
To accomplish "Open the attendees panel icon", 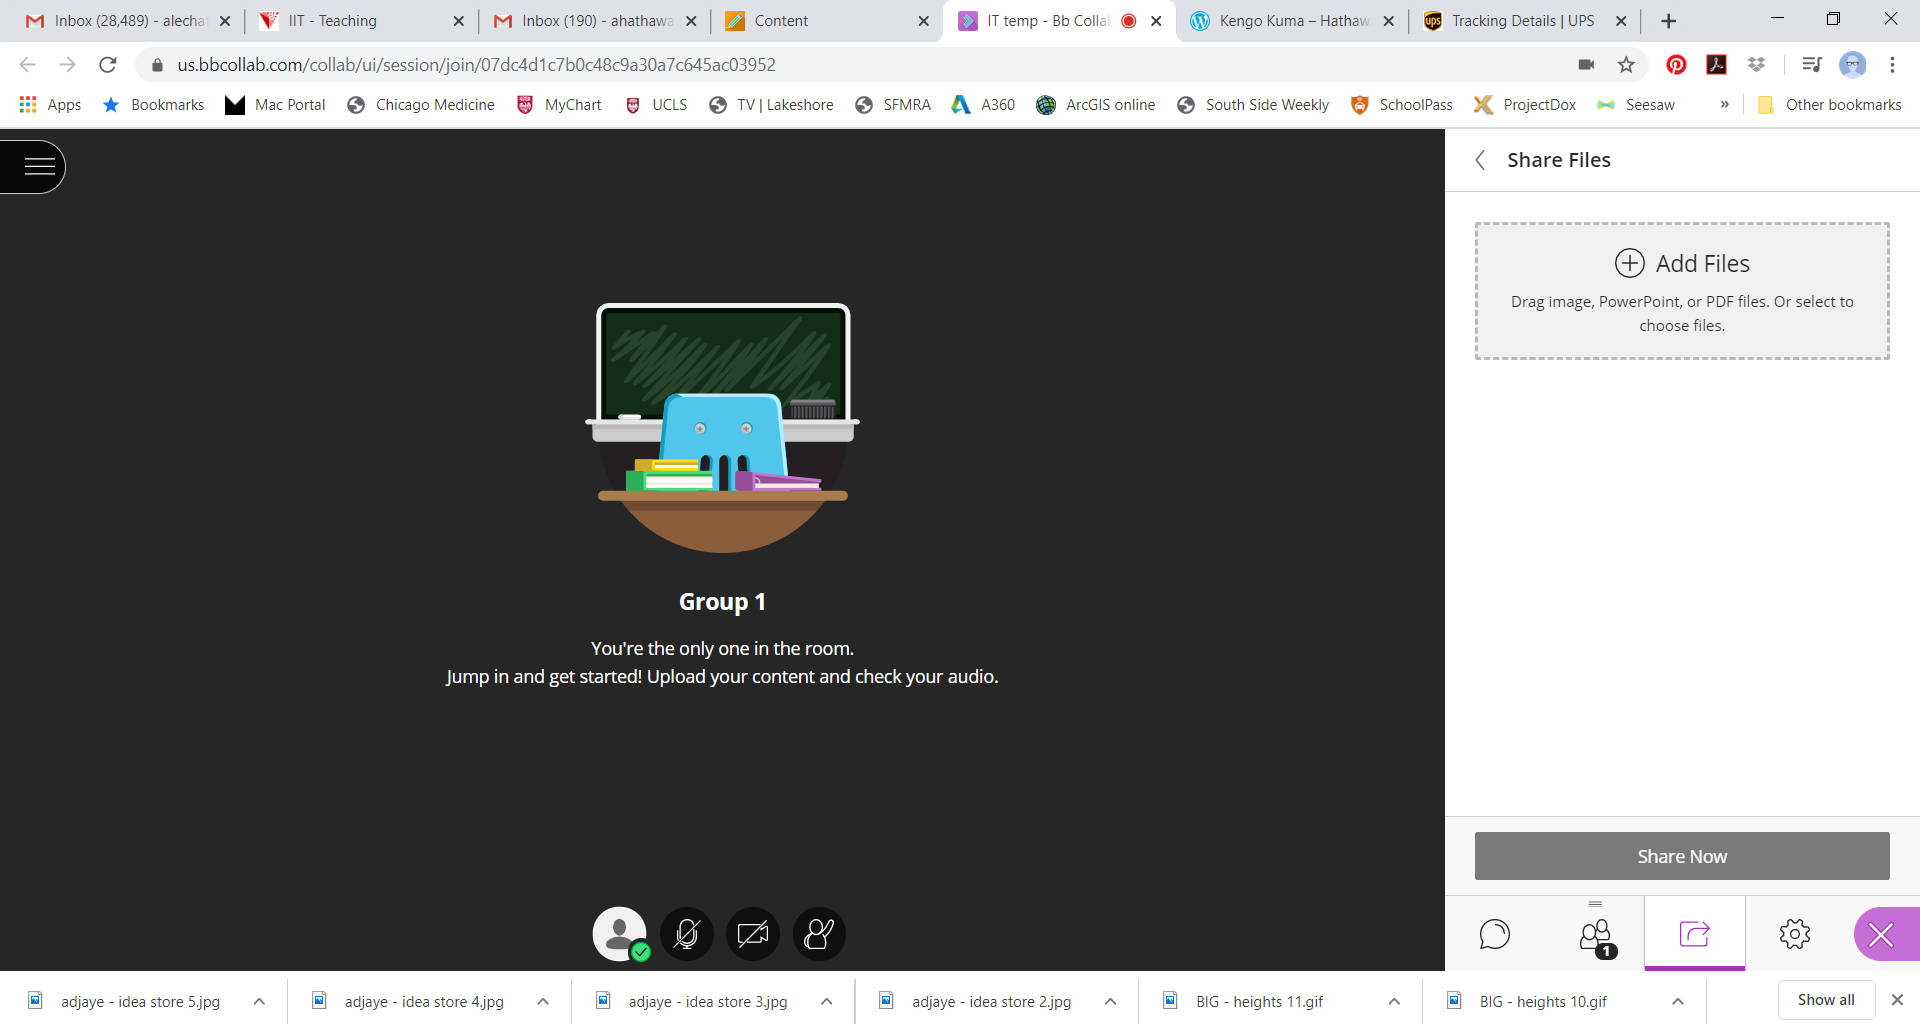I will 1595,935.
